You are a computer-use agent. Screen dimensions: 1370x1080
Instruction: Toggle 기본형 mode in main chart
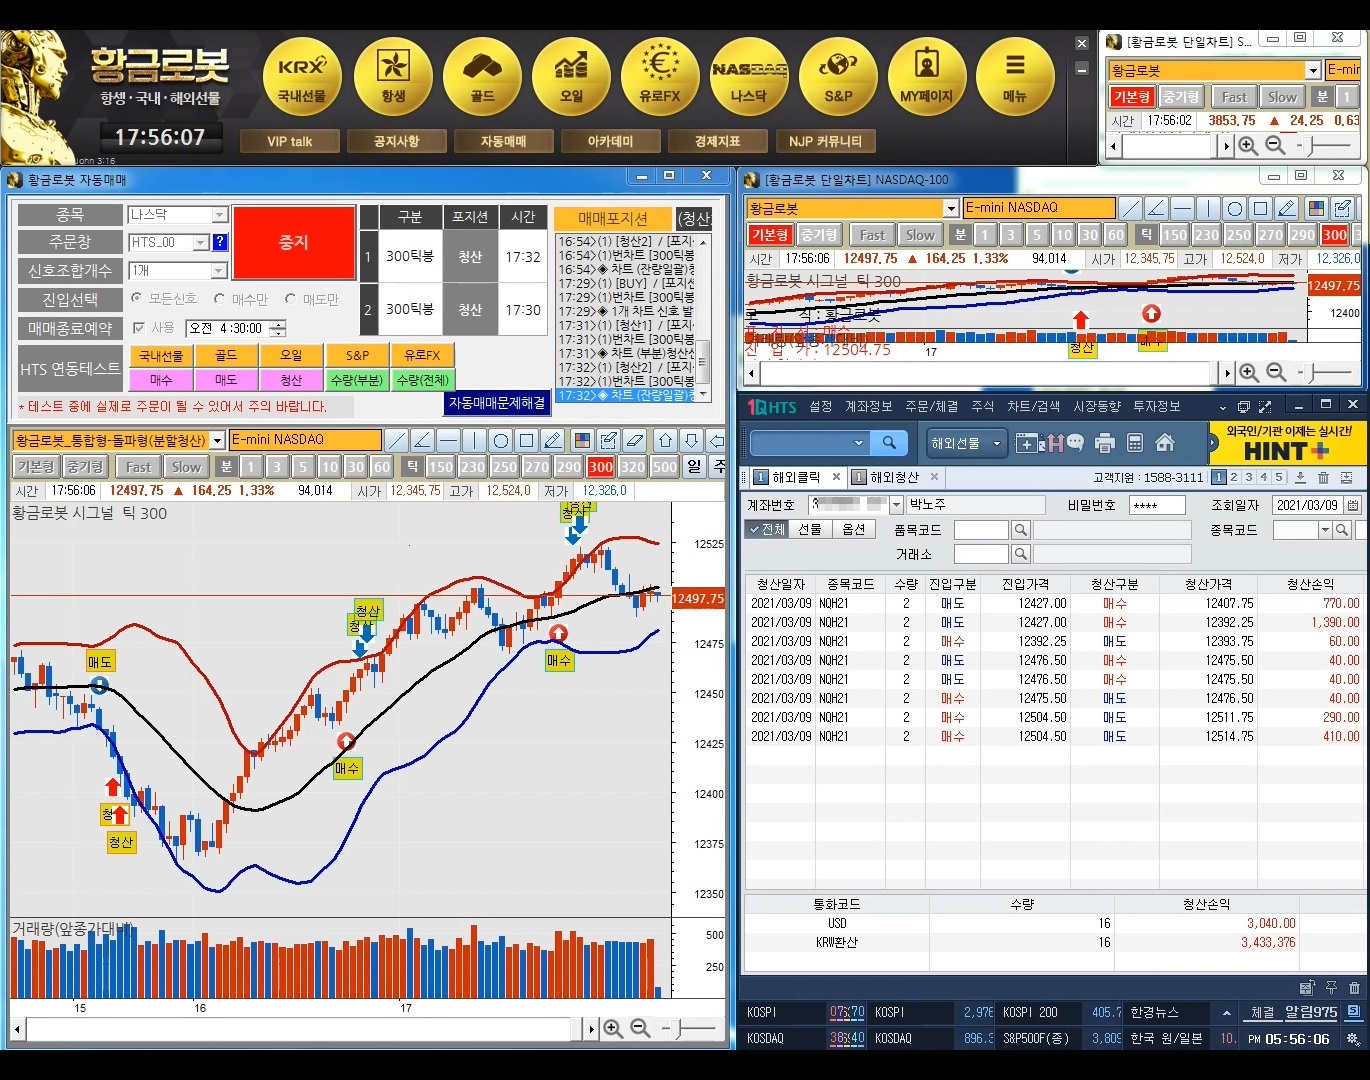click(x=36, y=467)
